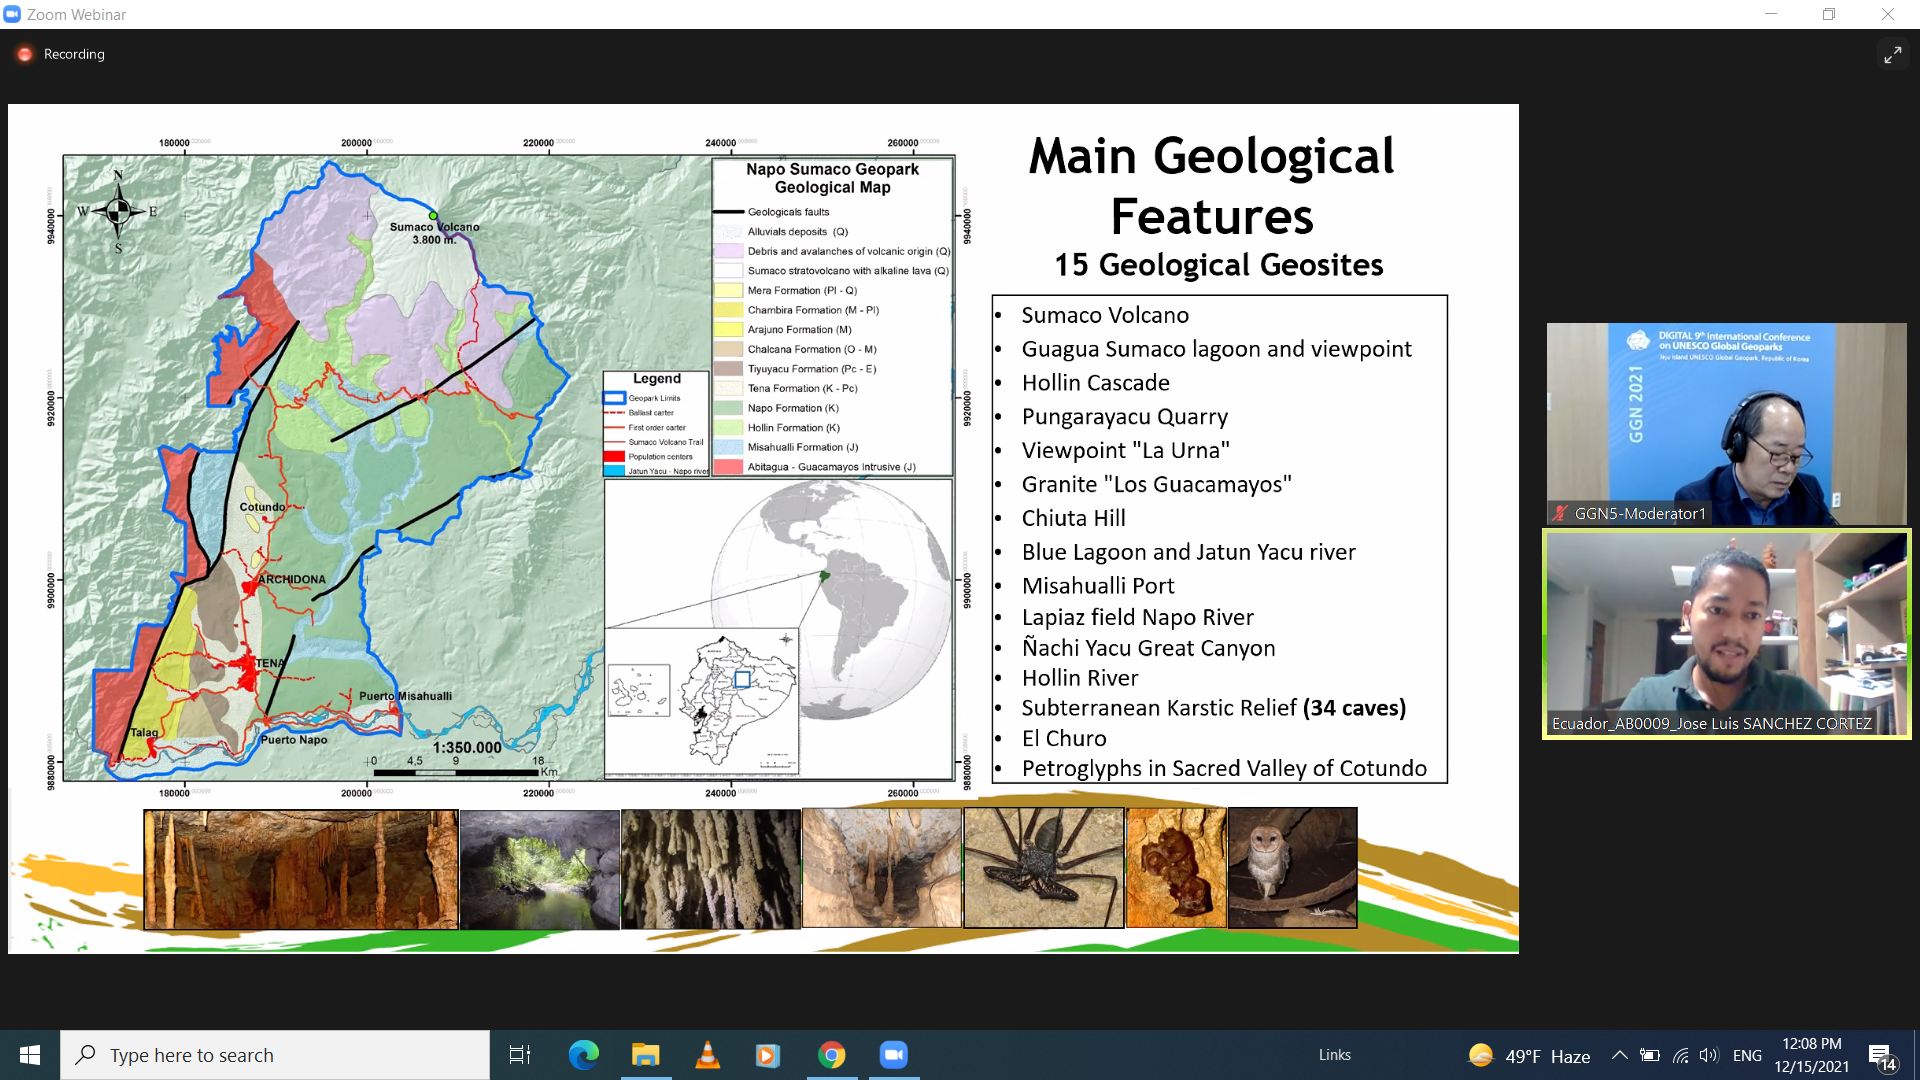Image resolution: width=1920 pixels, height=1080 pixels.
Task: Open weather widget showing 49°F Haze
Action: (1530, 1056)
